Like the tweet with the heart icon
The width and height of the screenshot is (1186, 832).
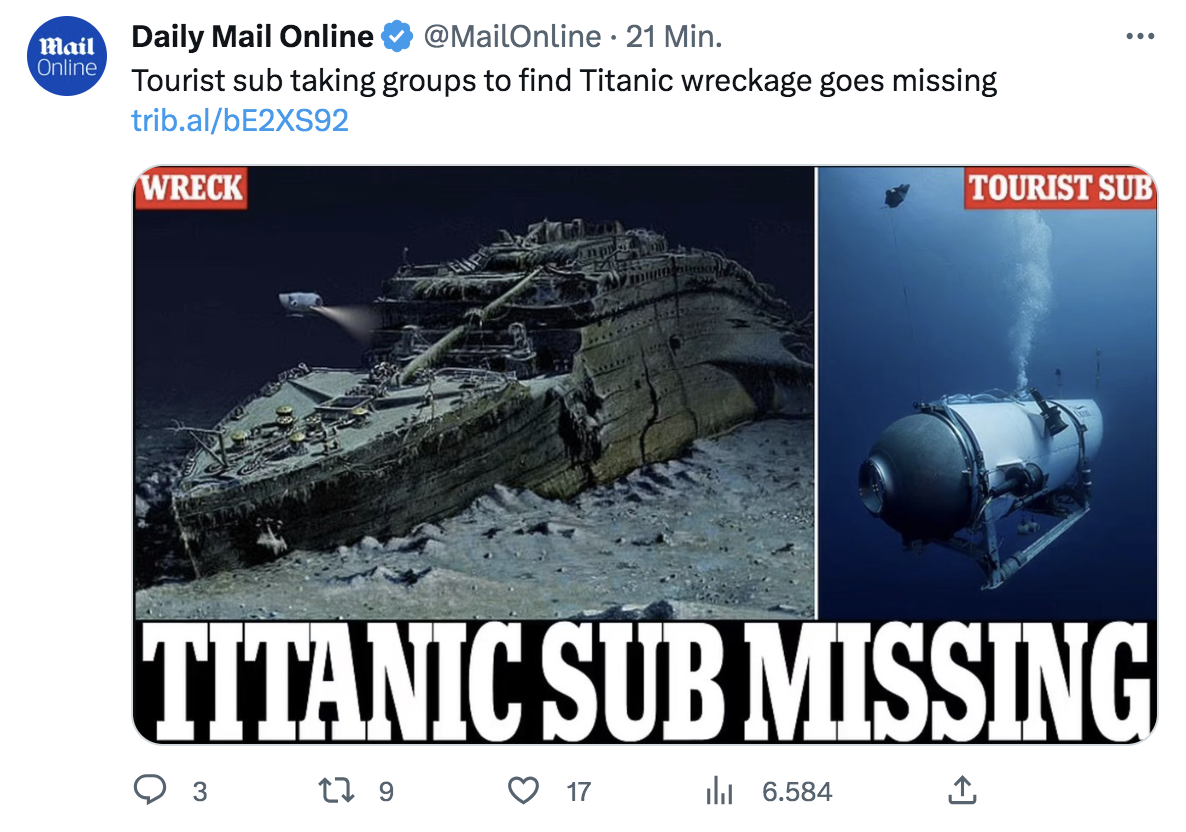pyautogui.click(x=523, y=792)
